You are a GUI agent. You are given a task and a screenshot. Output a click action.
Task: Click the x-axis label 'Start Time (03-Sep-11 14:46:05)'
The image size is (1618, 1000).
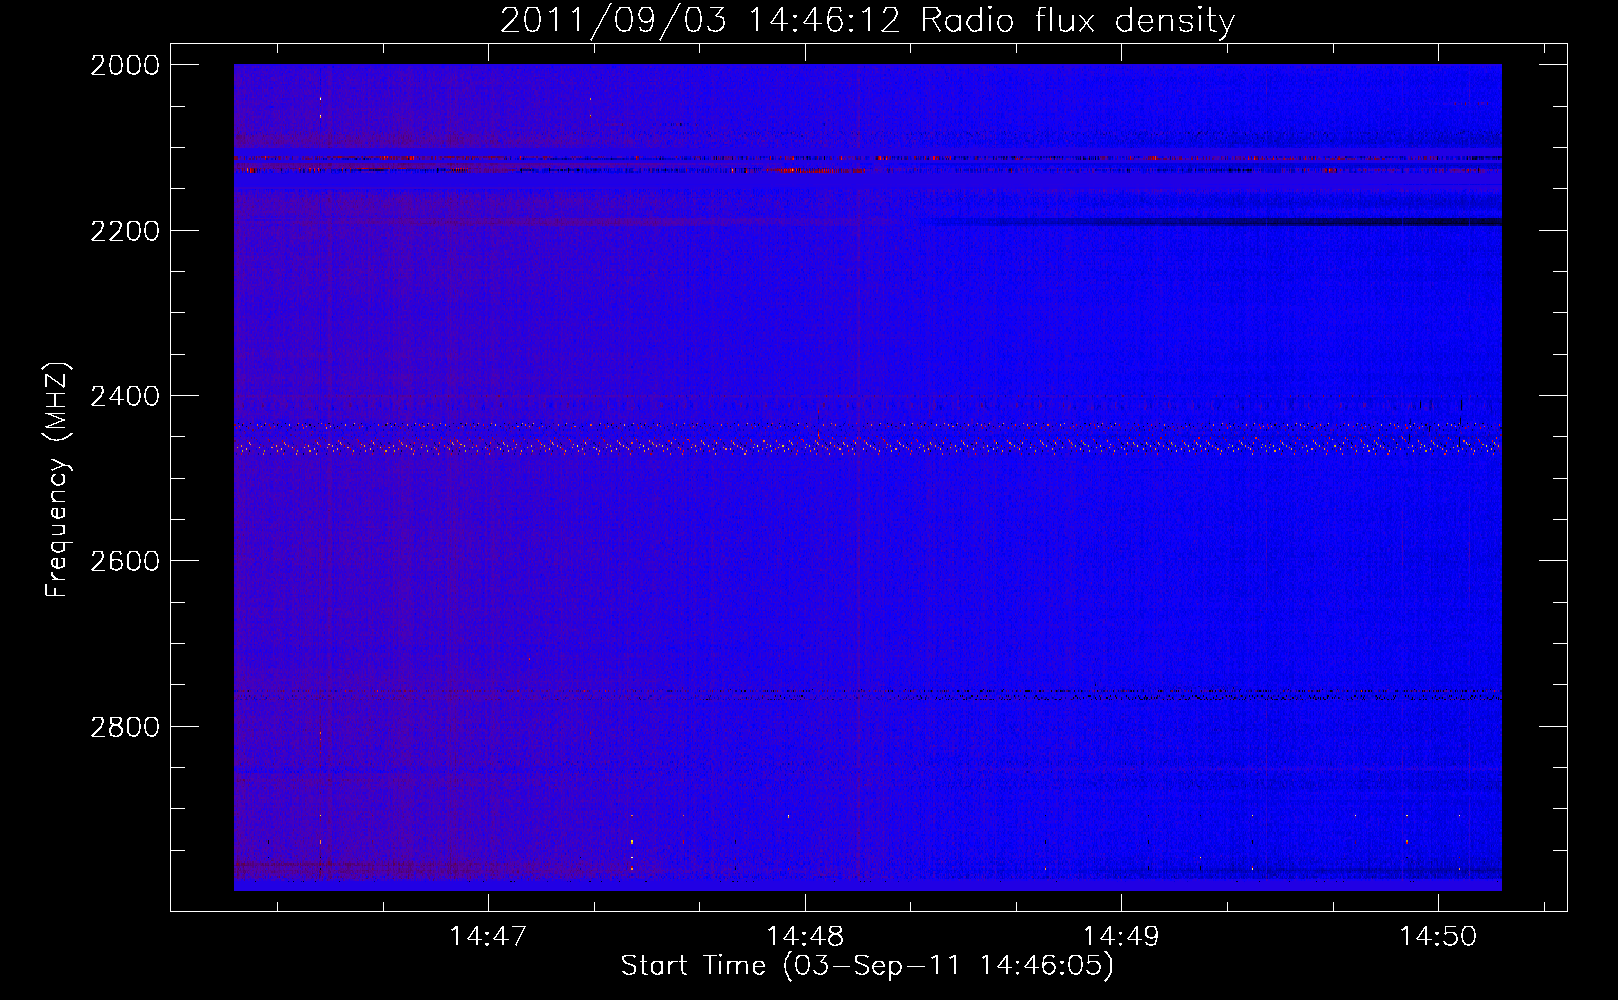(867, 966)
